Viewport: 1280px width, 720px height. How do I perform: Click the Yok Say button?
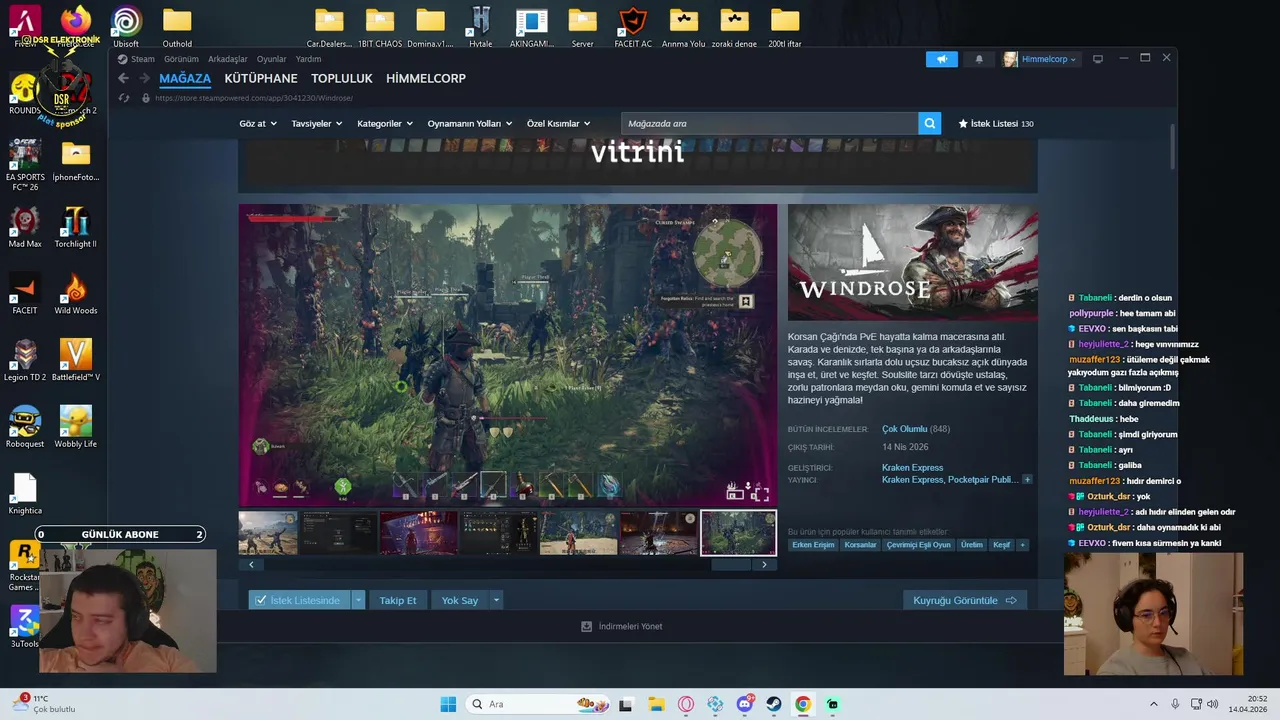pyautogui.click(x=460, y=600)
